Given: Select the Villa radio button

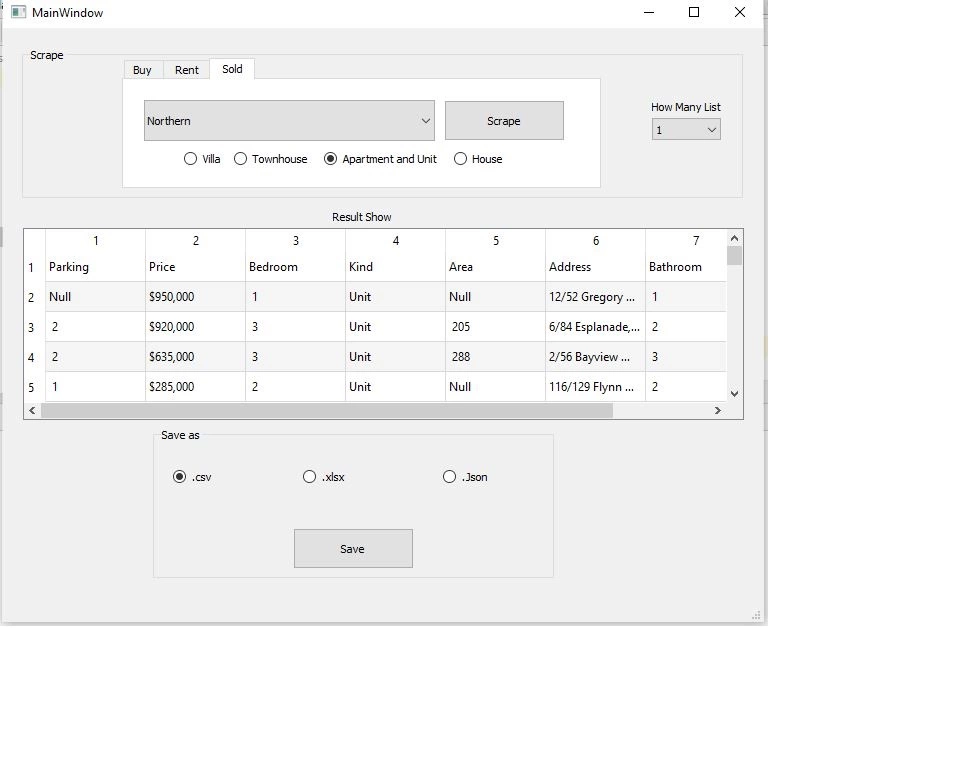Looking at the screenshot, I should (x=190, y=159).
